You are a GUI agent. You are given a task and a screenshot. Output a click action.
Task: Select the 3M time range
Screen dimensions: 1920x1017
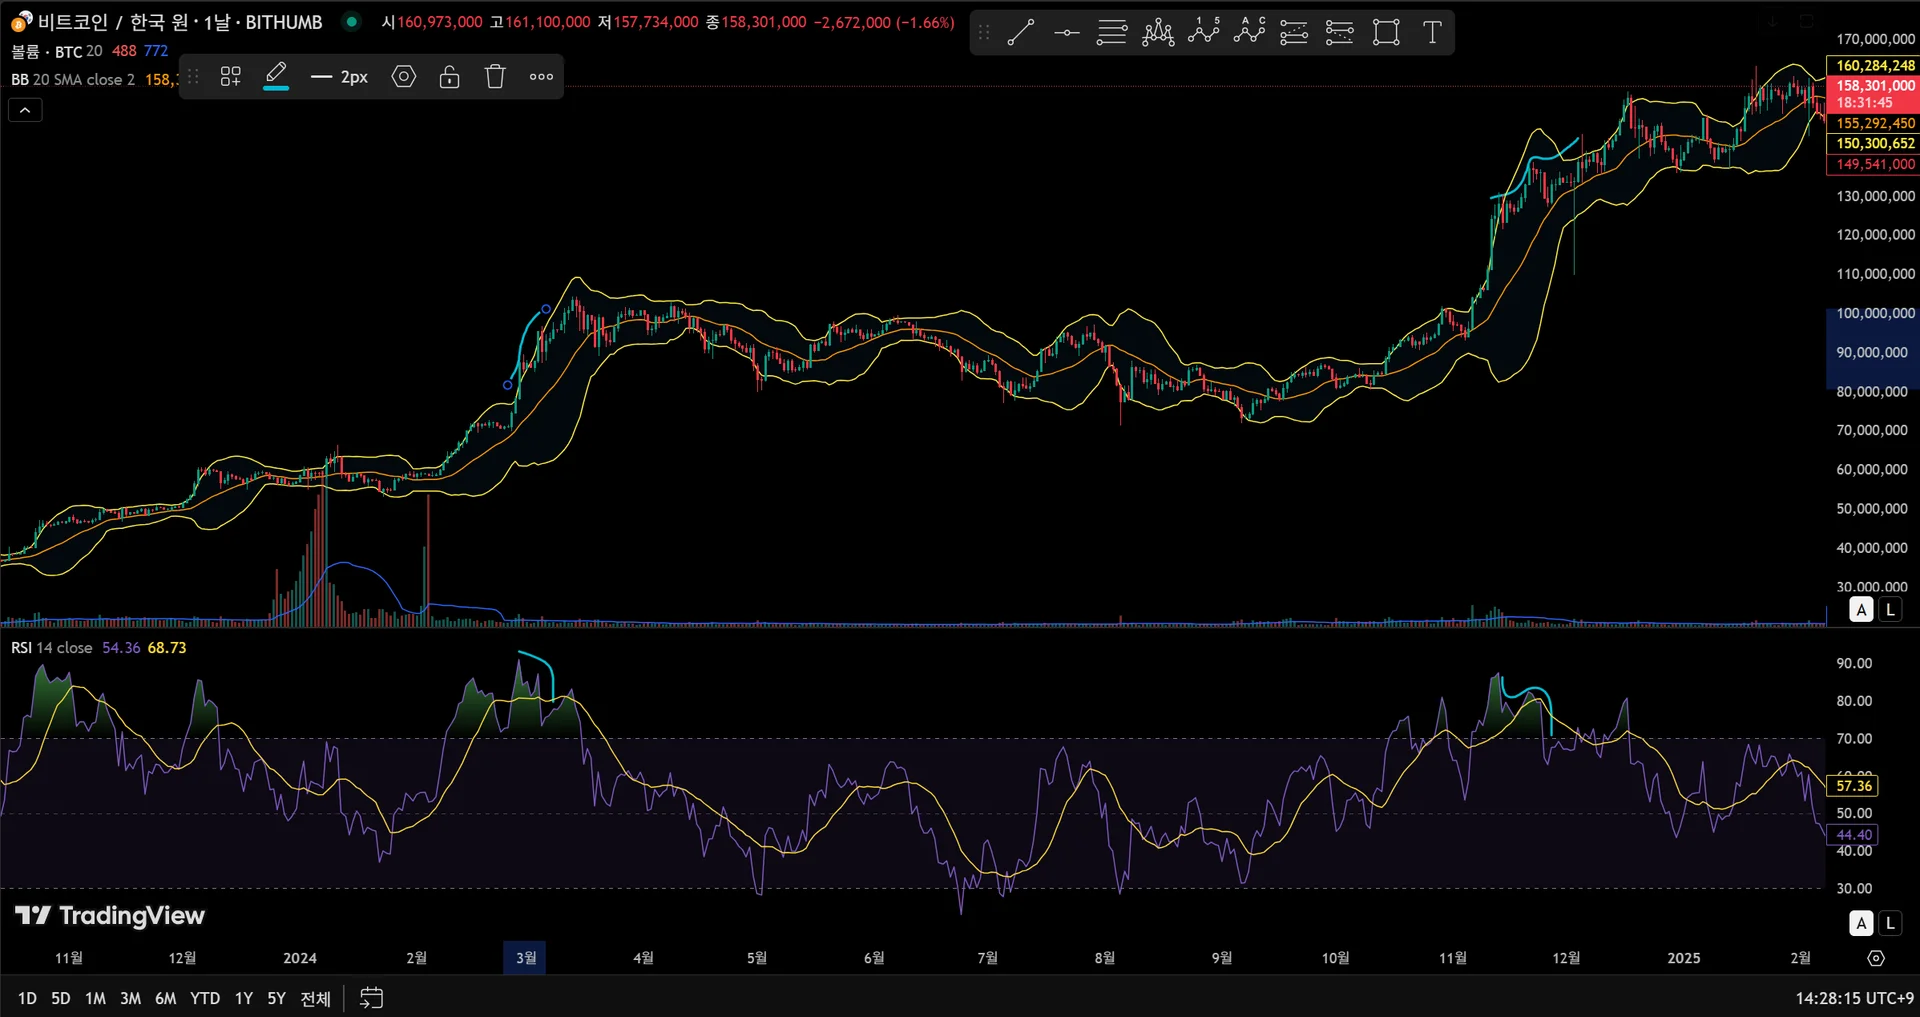click(x=130, y=998)
